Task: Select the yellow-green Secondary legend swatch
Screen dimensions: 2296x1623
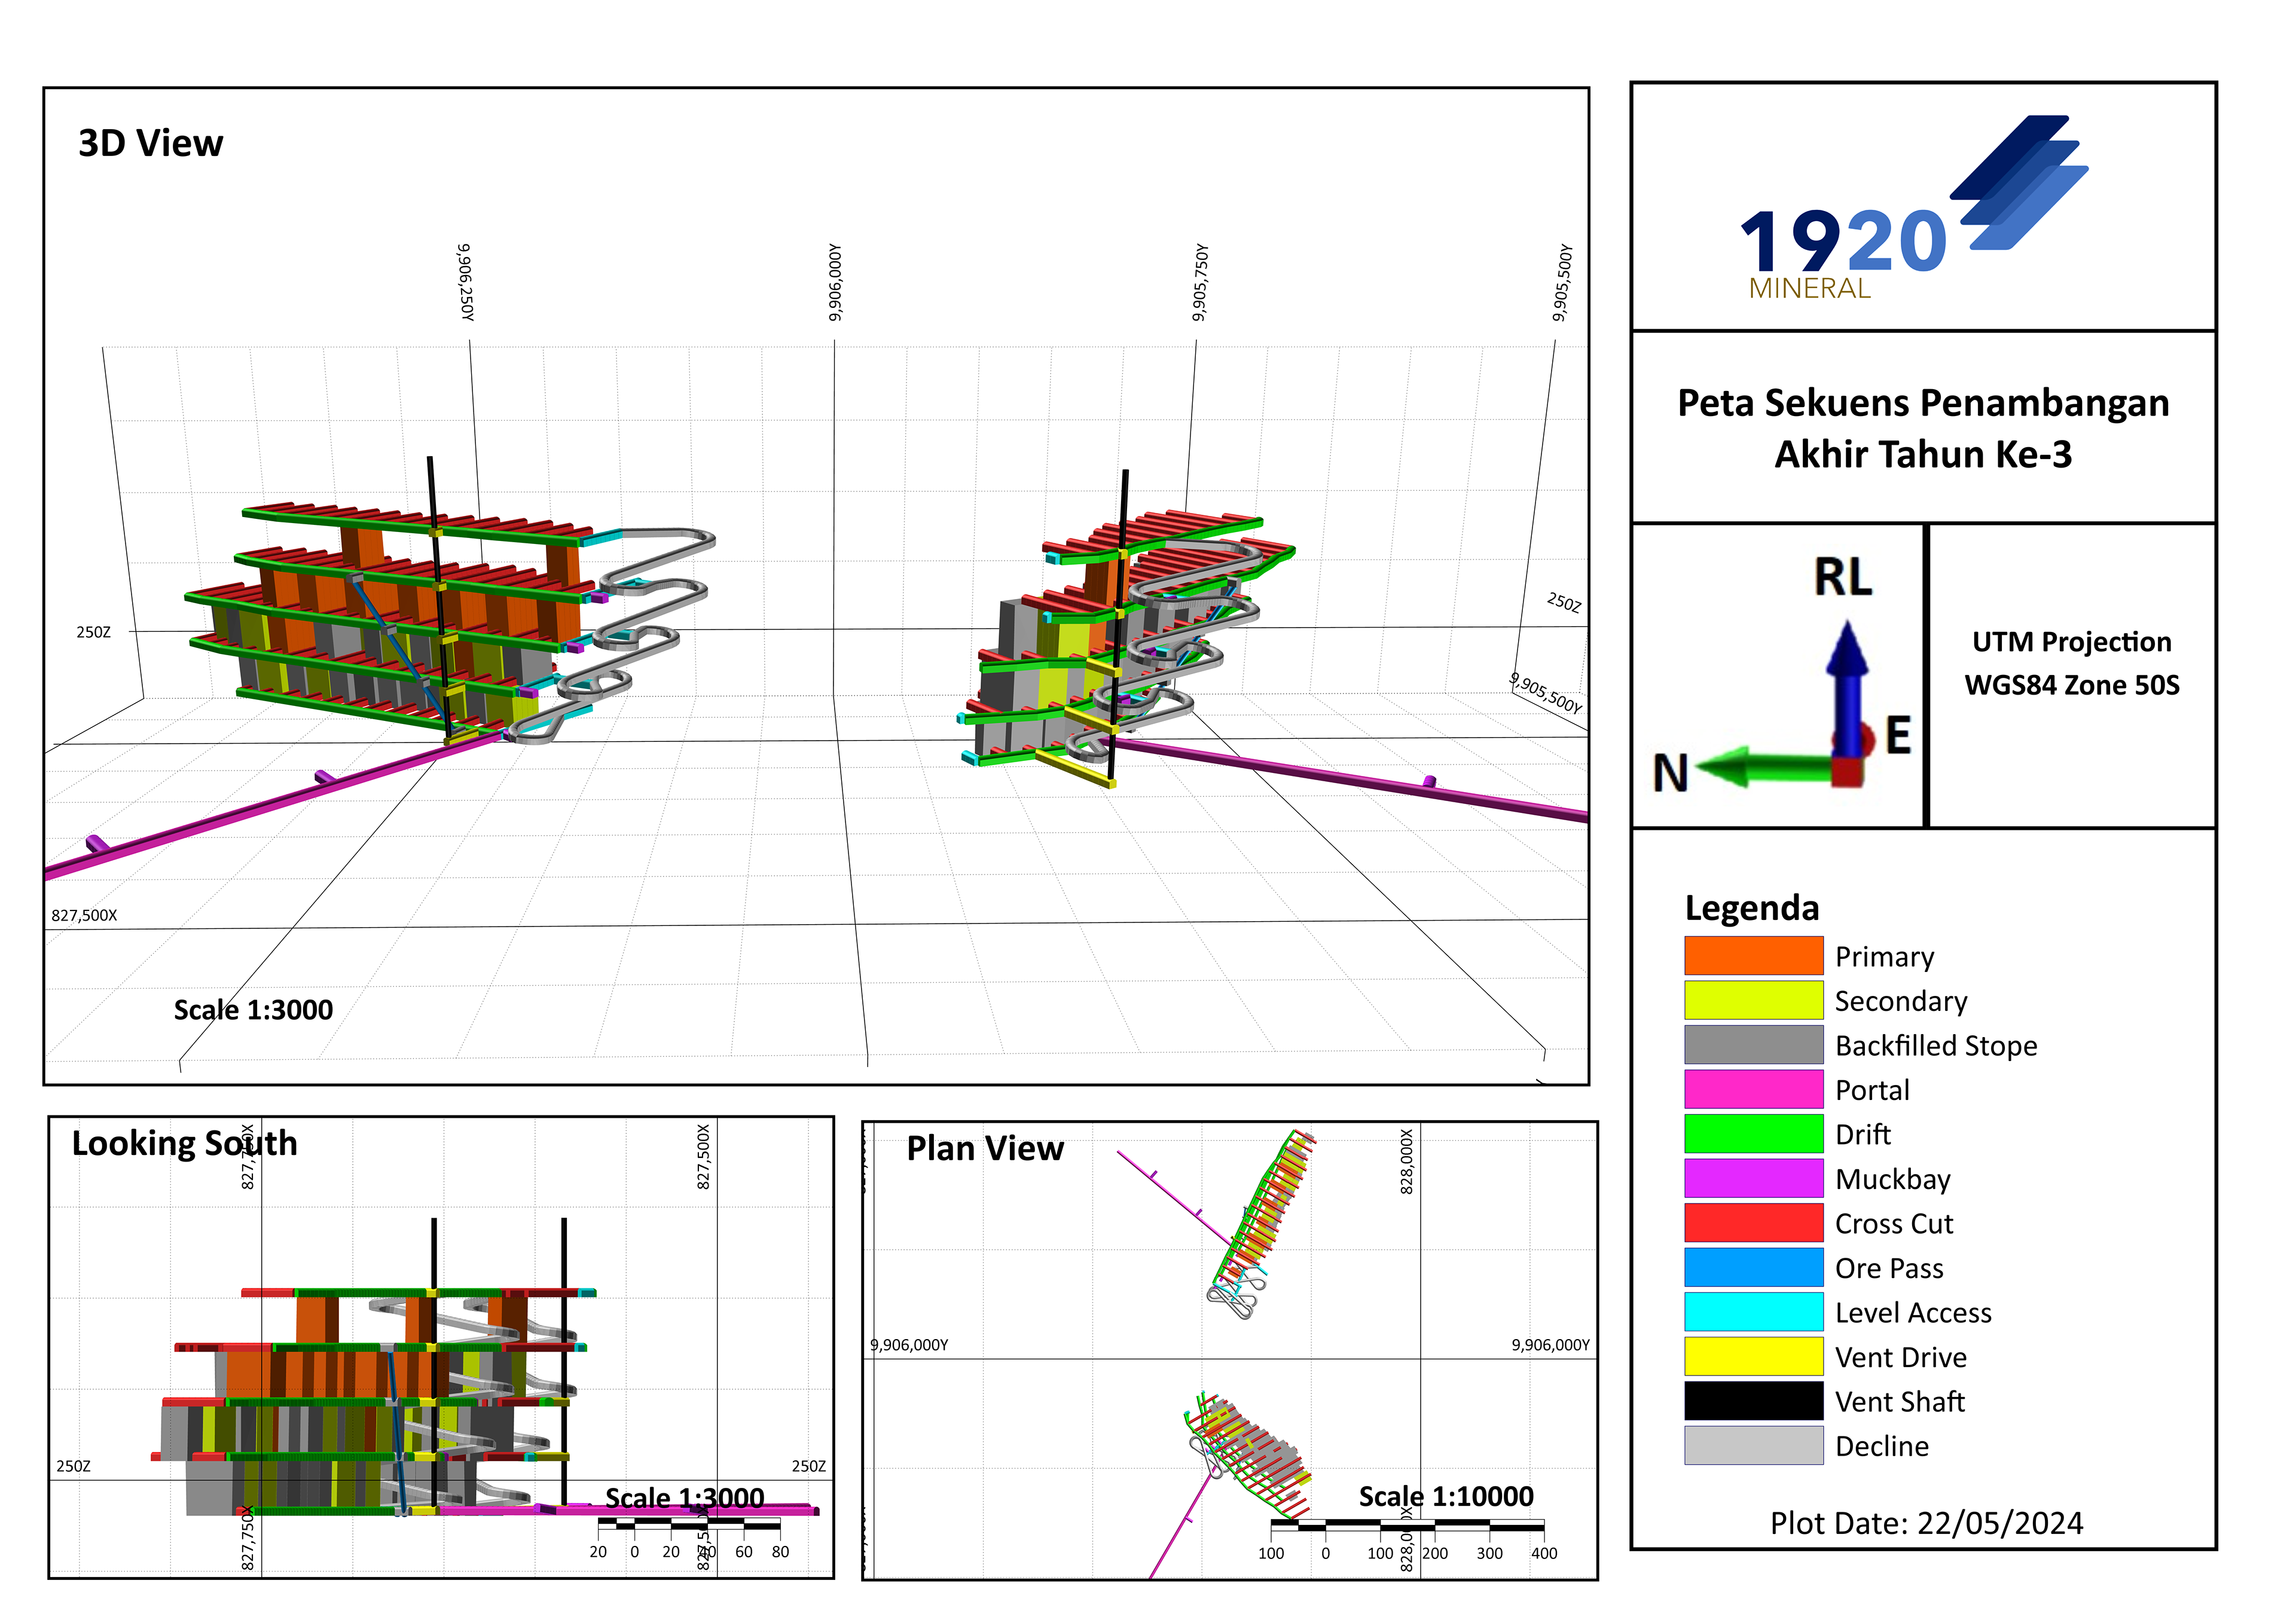Action: pyautogui.click(x=1753, y=1000)
